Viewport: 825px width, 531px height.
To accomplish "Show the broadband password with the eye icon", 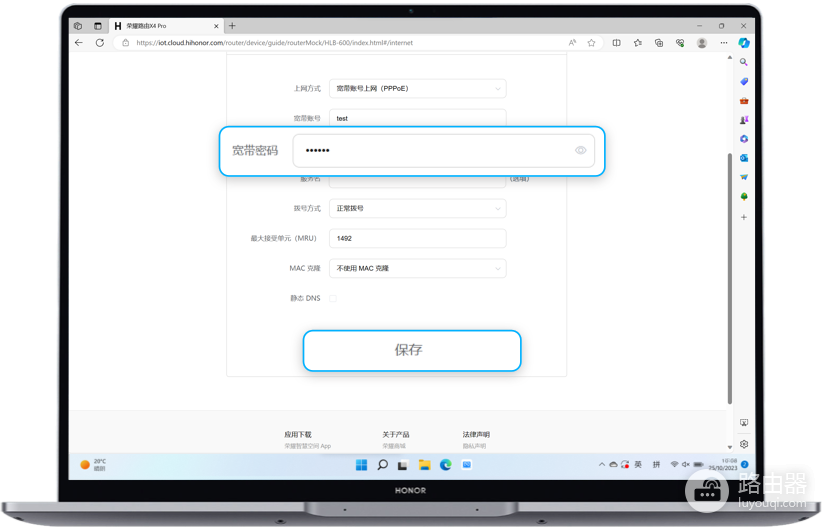I will pos(580,151).
